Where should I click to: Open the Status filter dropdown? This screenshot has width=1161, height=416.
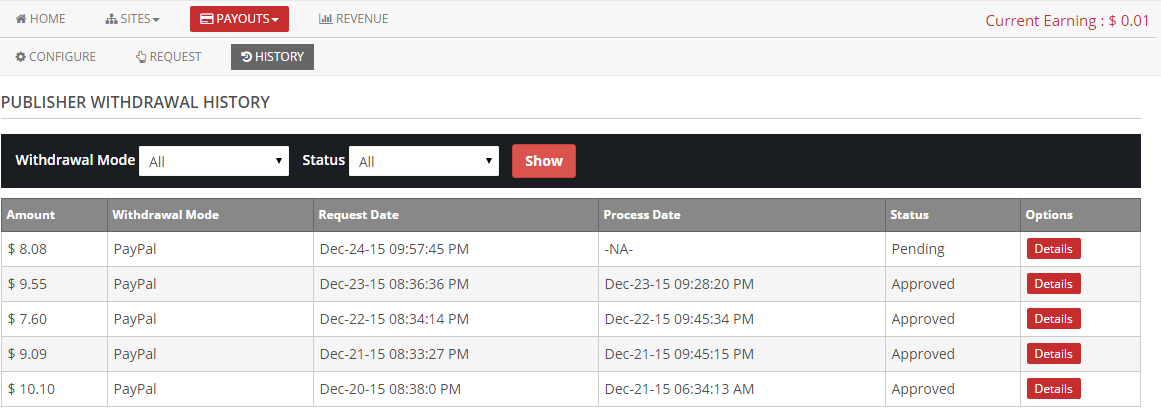[423, 161]
